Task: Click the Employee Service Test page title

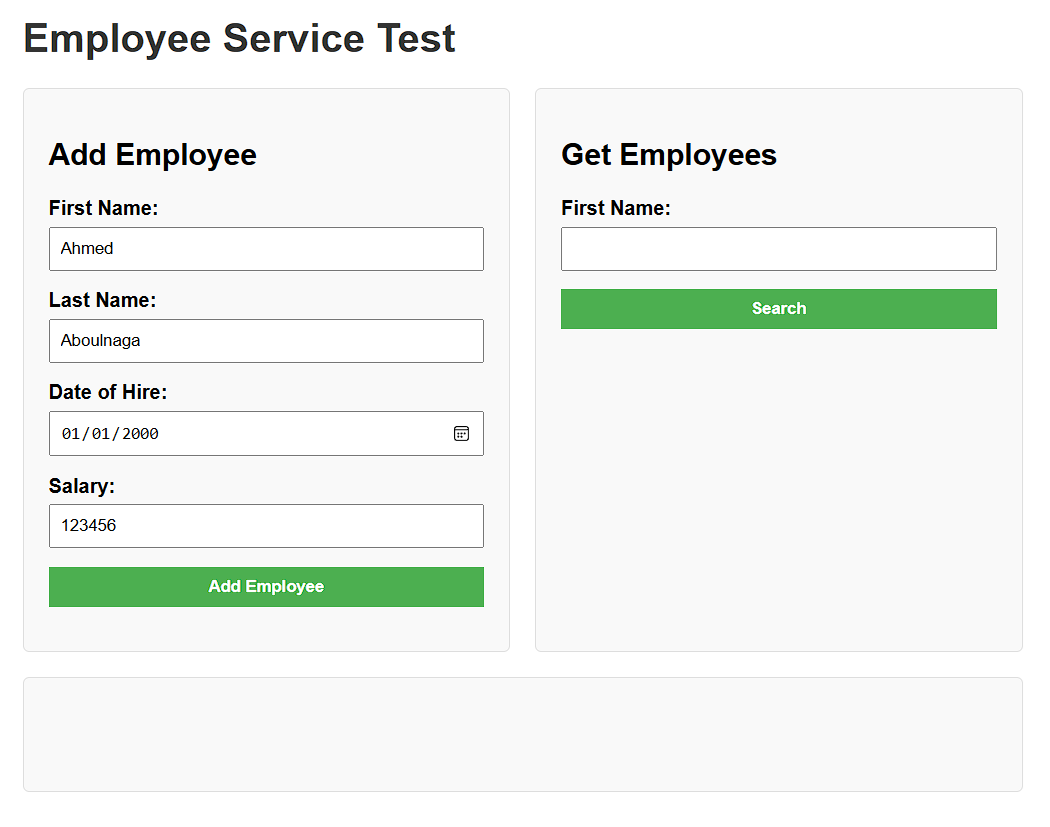Action: click(239, 39)
